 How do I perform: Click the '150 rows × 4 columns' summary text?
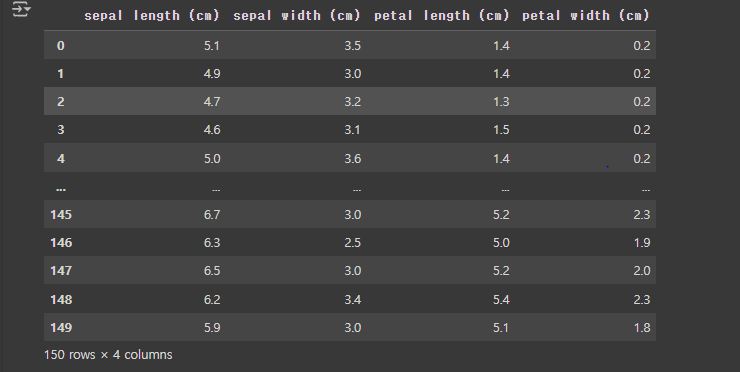(108, 355)
